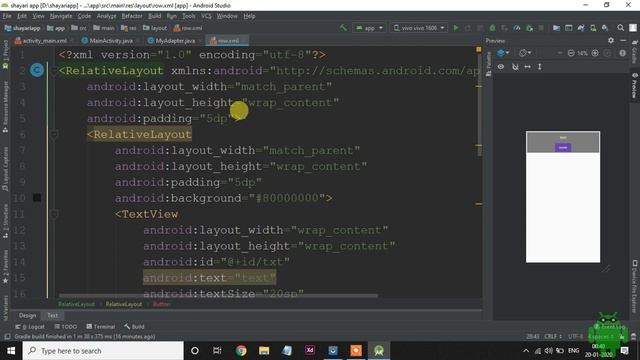Open the Tools menu

[x=188, y=16]
